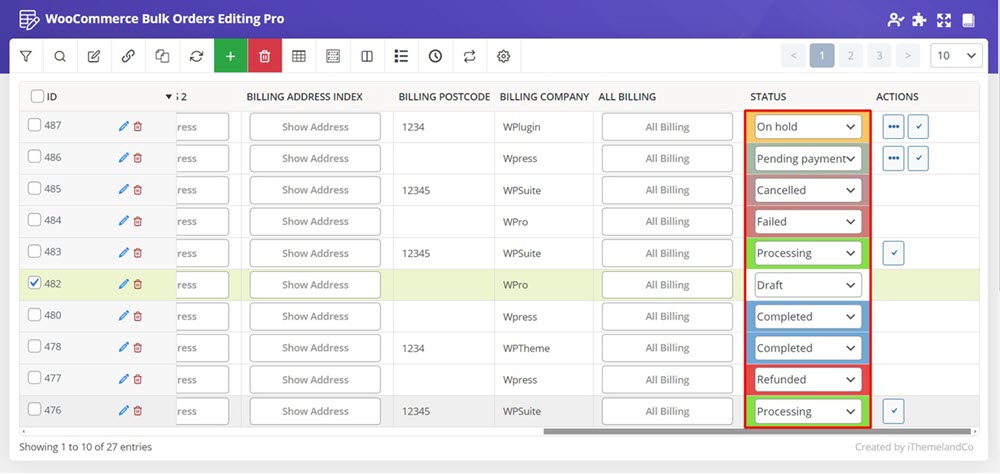Open the settings gear icon
The image size is (1000, 474).
click(503, 56)
